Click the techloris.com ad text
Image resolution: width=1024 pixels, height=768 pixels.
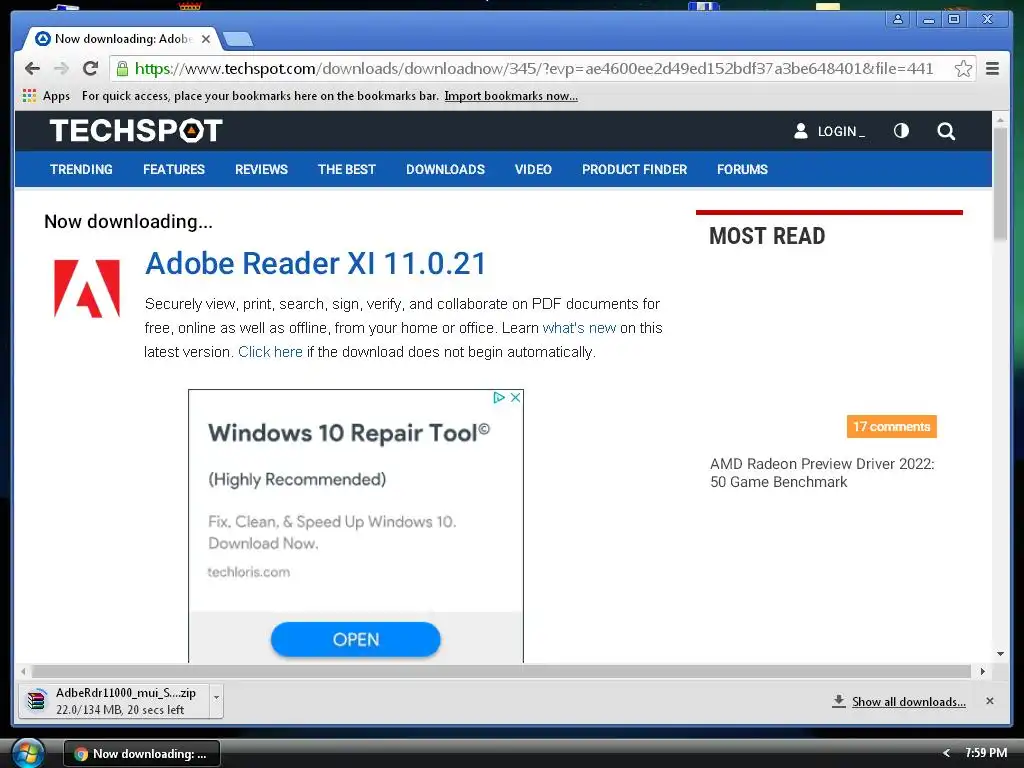click(249, 572)
